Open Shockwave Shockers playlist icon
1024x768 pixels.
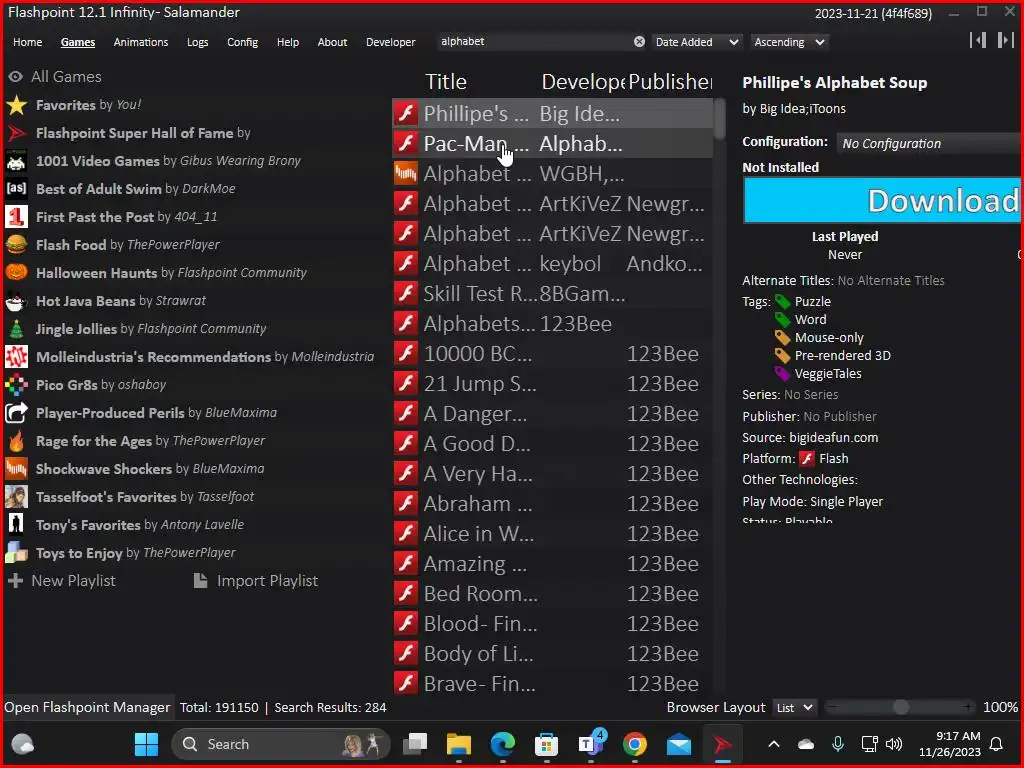16,469
